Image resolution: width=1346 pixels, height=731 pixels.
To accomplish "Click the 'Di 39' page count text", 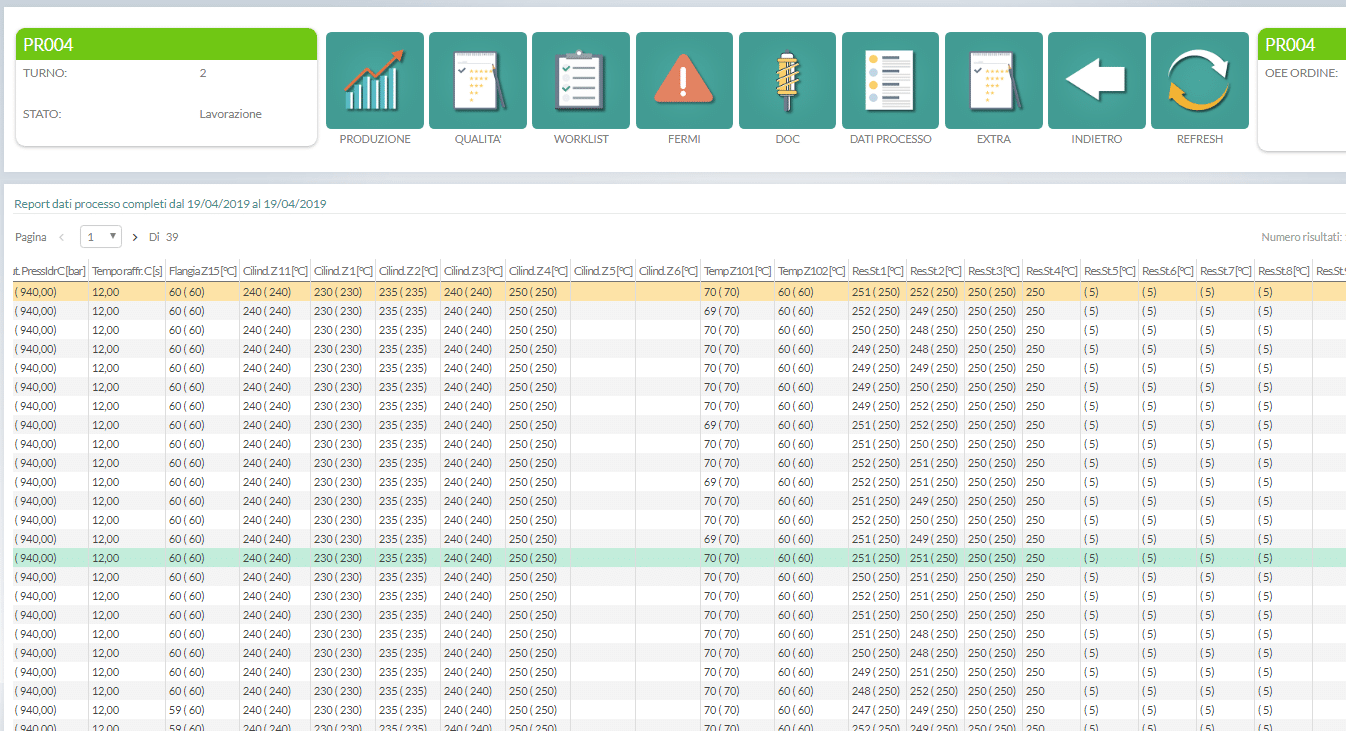I will coord(163,237).
